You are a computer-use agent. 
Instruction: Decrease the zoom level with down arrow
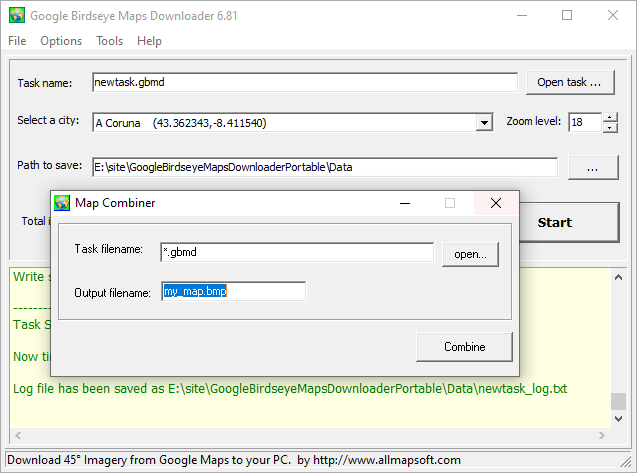(610, 128)
